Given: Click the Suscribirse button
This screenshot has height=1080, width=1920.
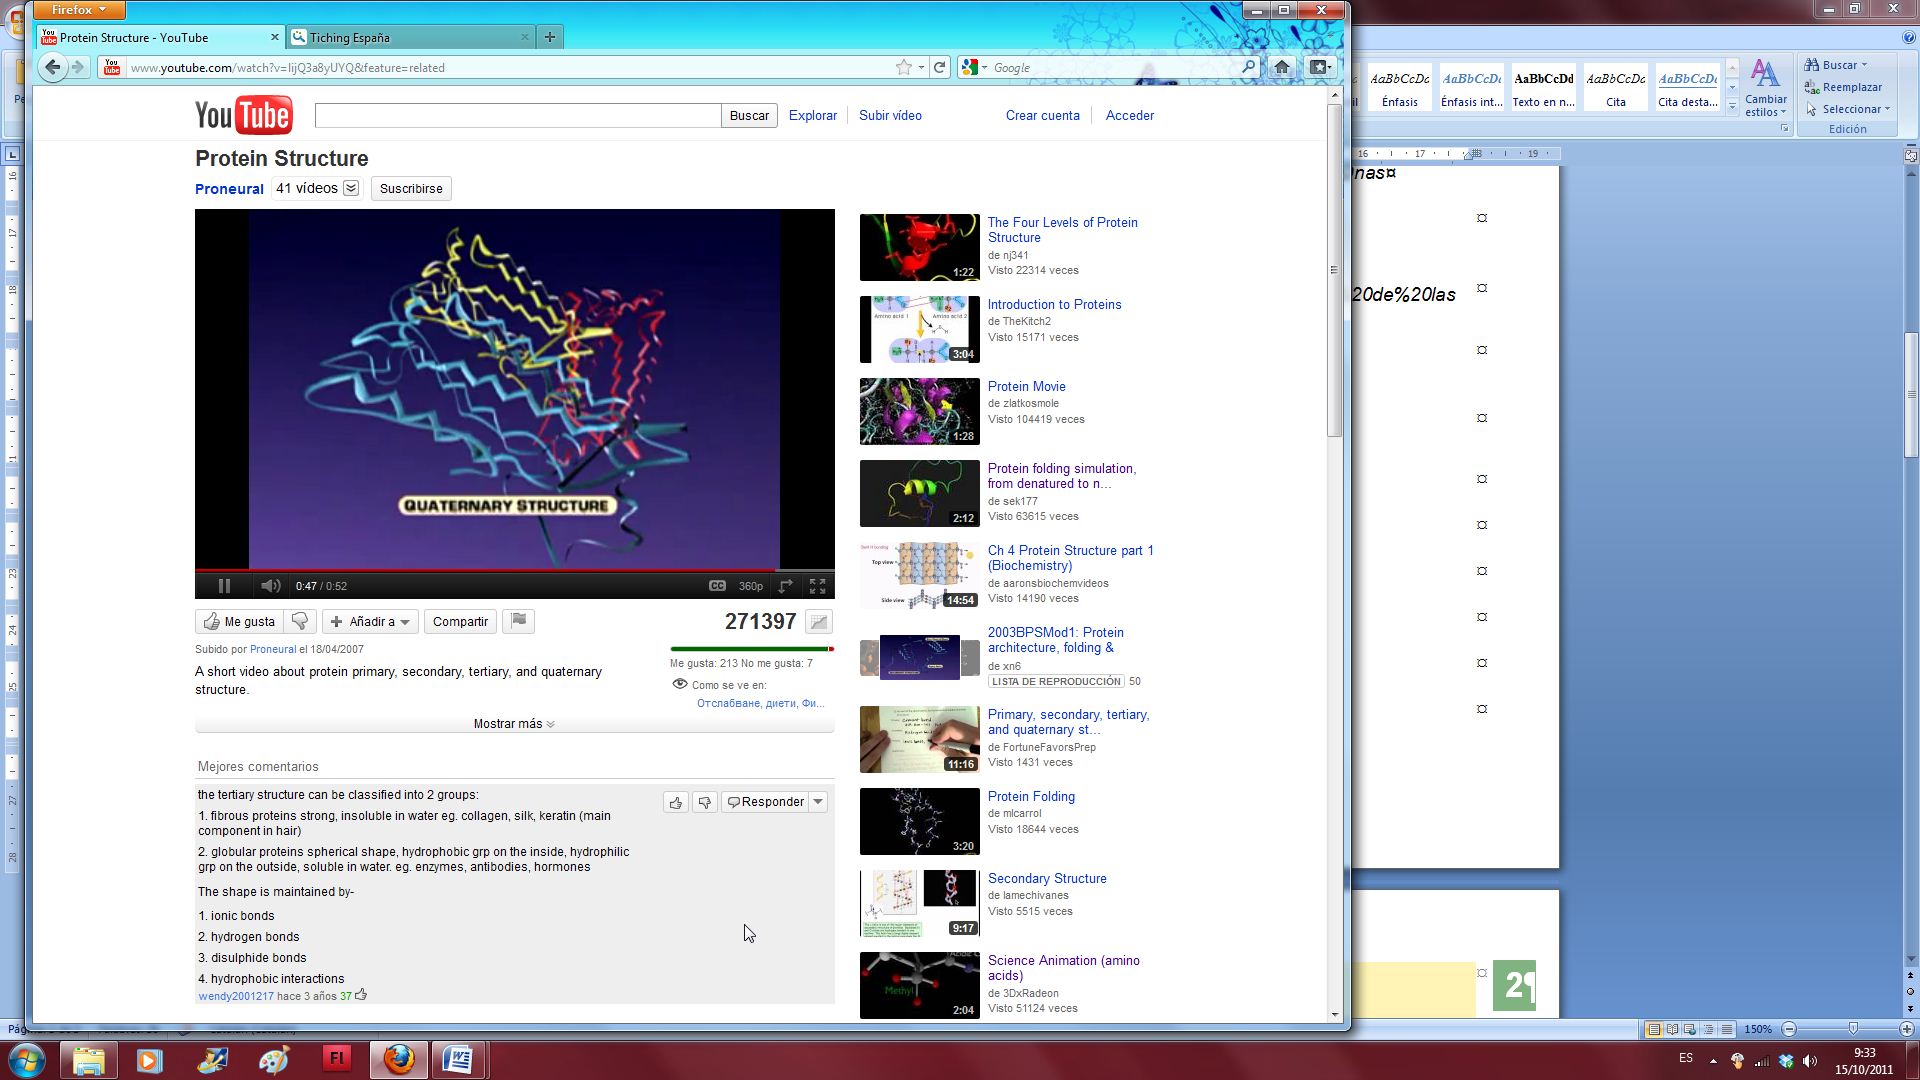Looking at the screenshot, I should pos(411,189).
